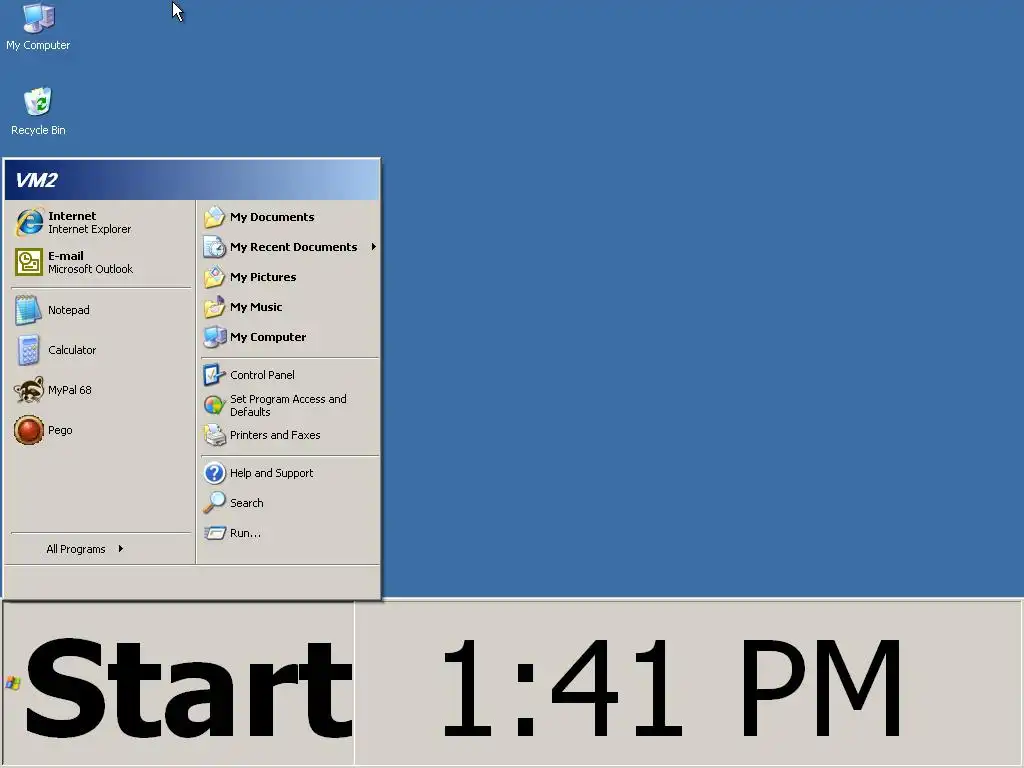Click the Start button text on taskbar
The image size is (1024, 768).
[189, 688]
